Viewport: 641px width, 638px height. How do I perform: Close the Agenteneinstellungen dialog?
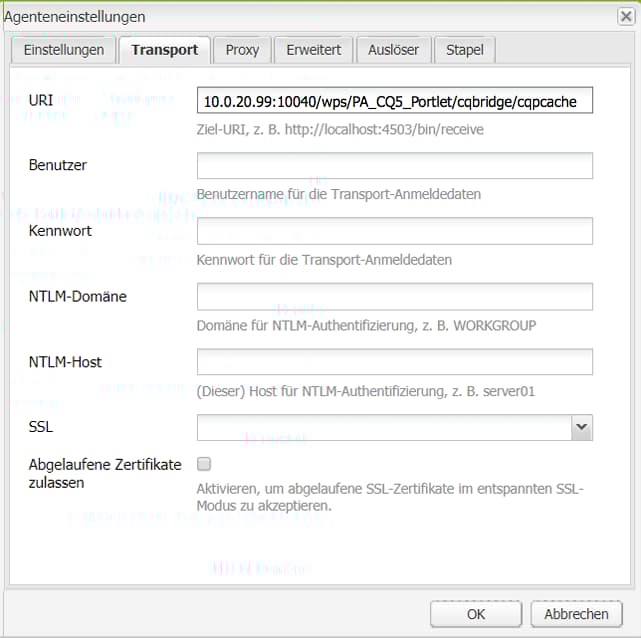tap(626, 17)
